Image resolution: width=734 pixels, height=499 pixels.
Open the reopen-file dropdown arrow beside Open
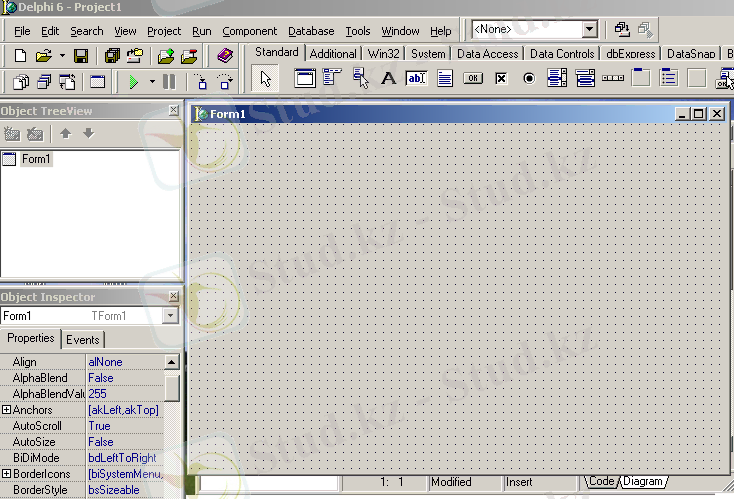tap(62, 56)
